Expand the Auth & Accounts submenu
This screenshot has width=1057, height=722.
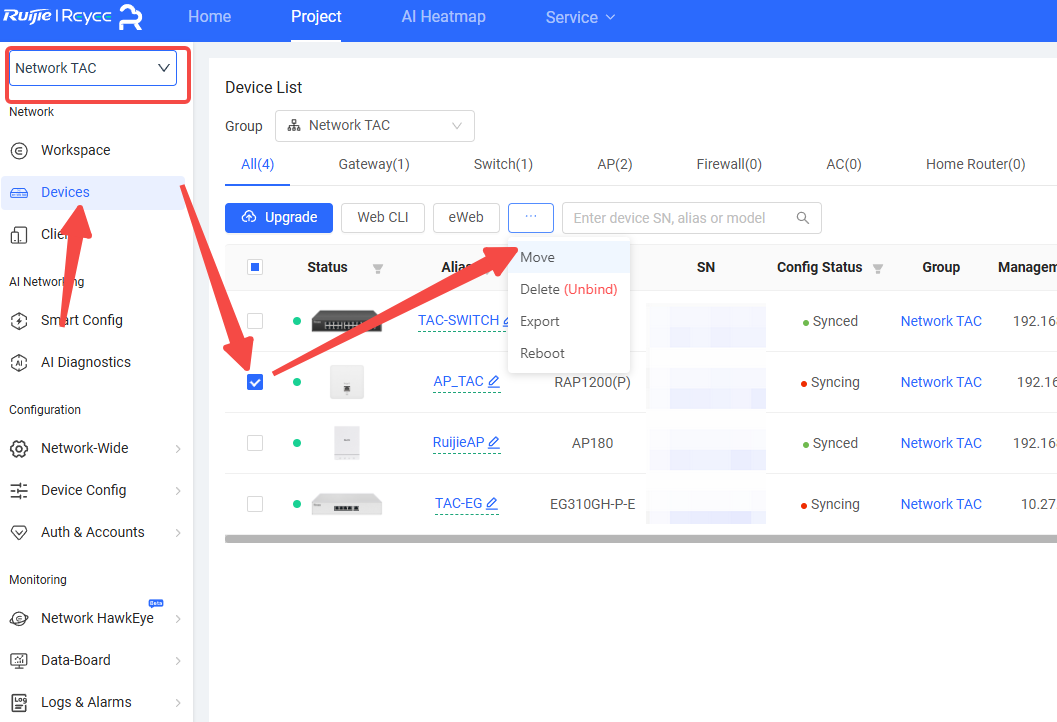pos(178,533)
